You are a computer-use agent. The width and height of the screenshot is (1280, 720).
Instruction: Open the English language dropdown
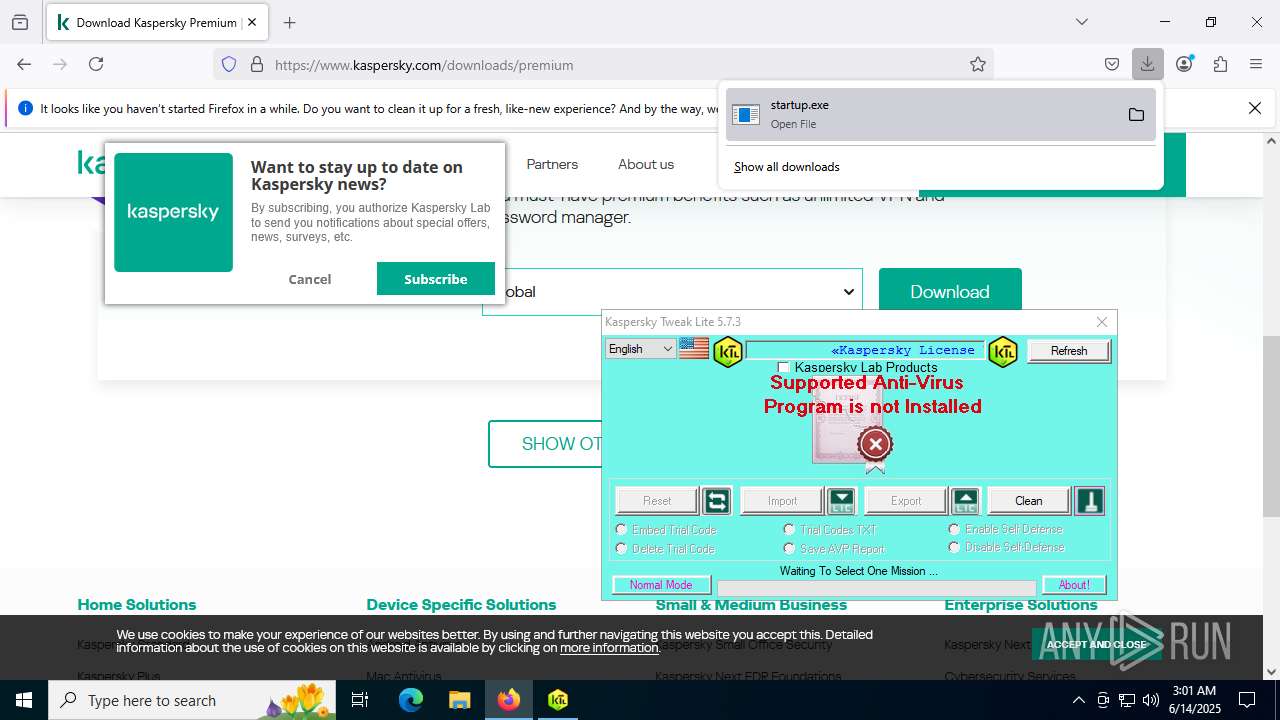click(x=641, y=349)
